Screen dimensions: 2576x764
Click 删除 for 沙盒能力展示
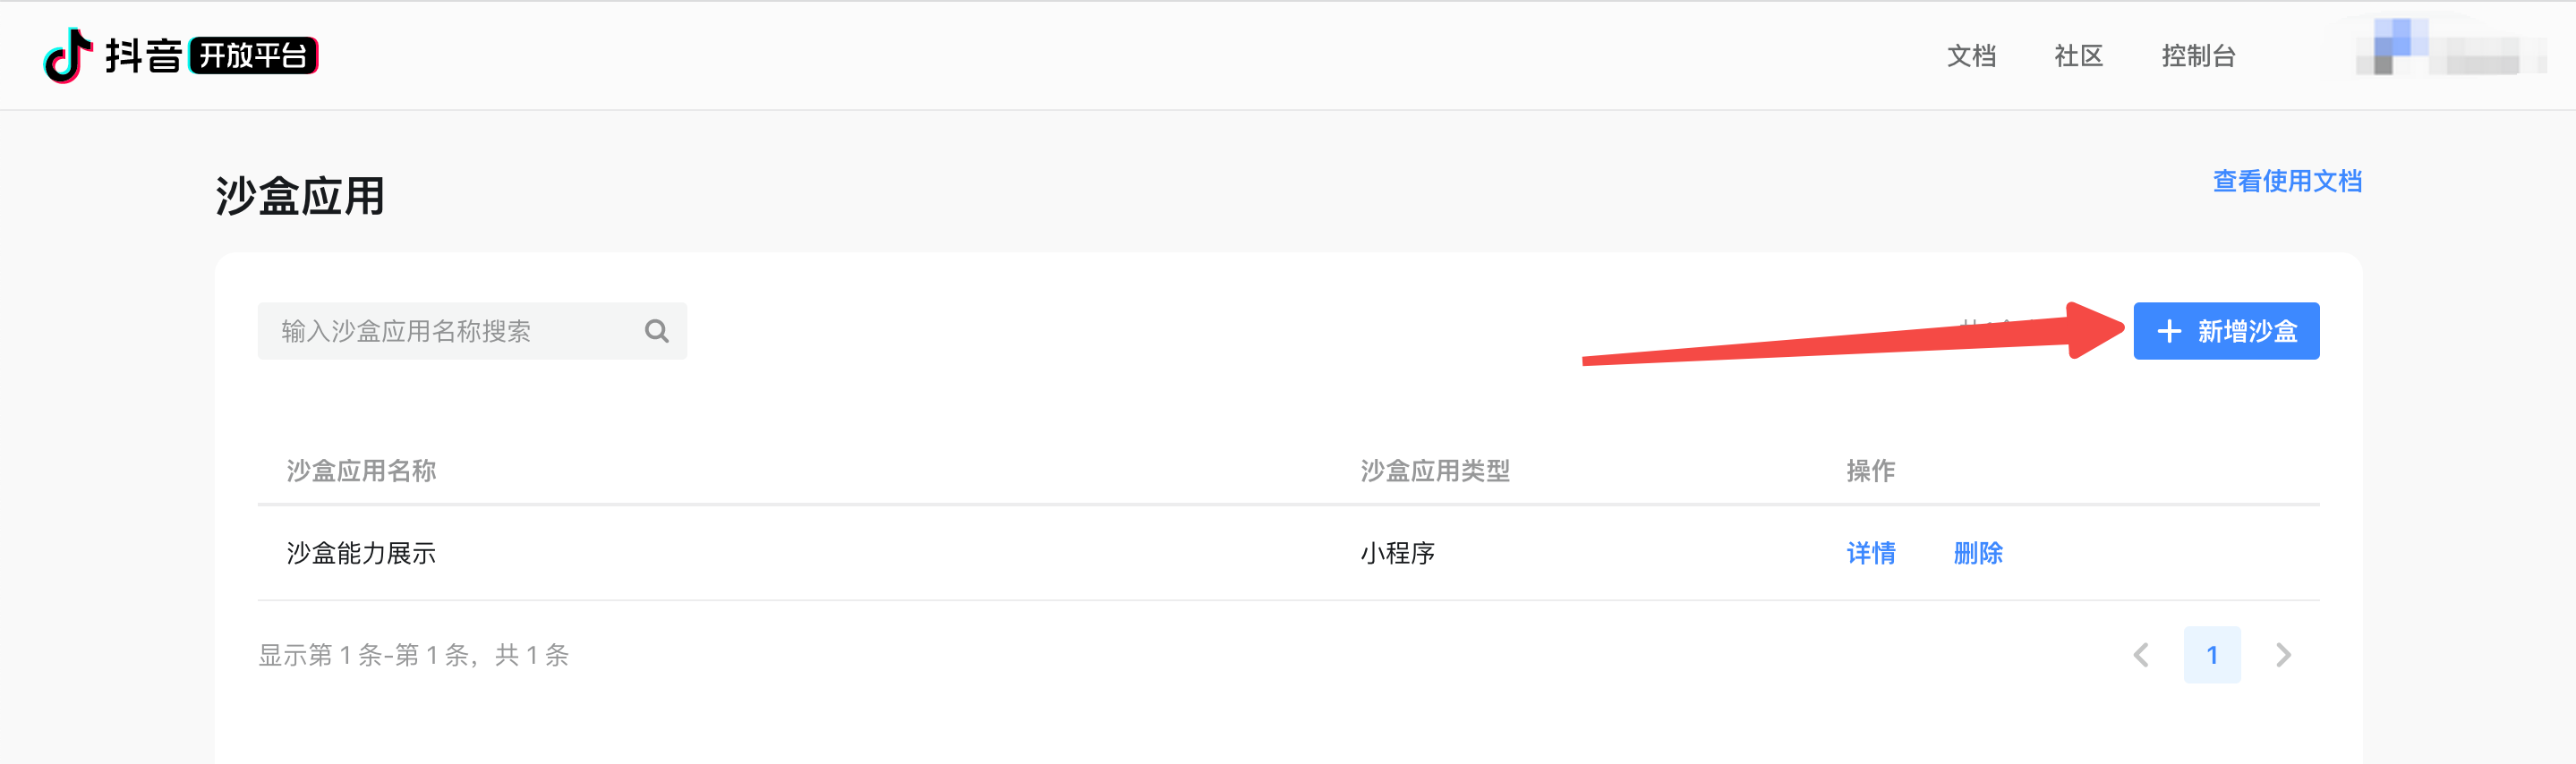tap(1977, 553)
